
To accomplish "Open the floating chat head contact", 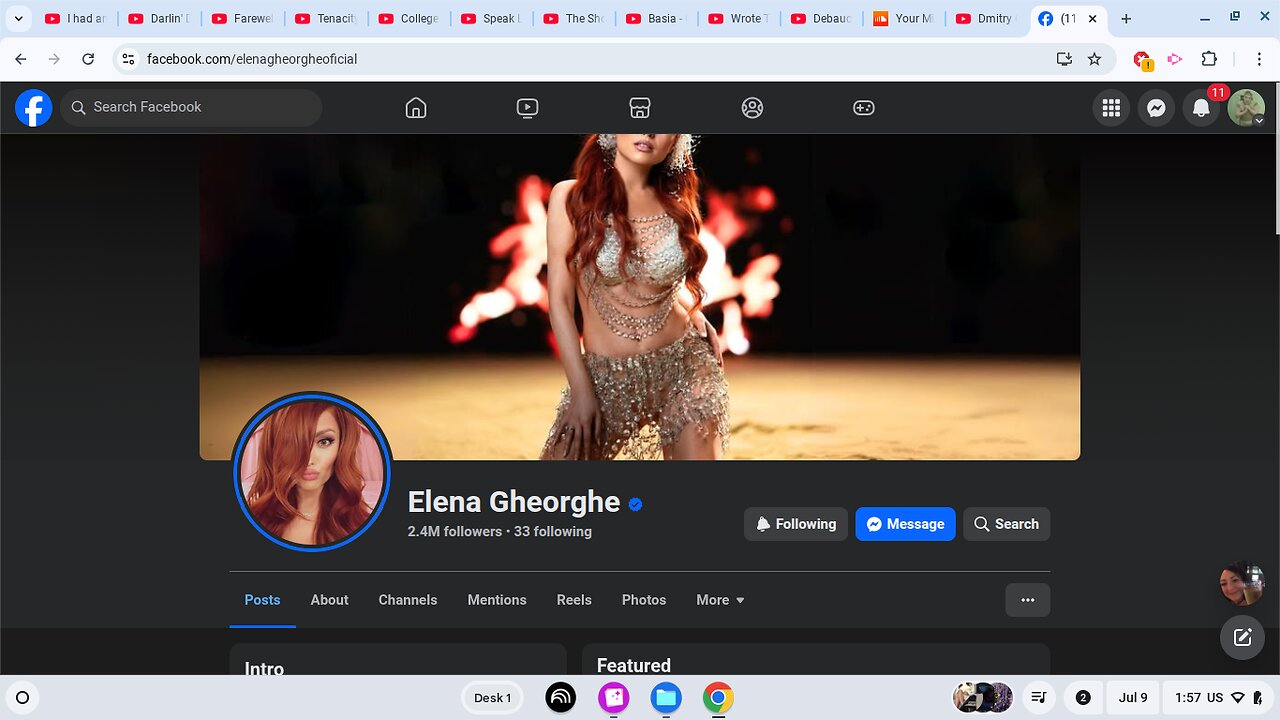I will (1242, 583).
